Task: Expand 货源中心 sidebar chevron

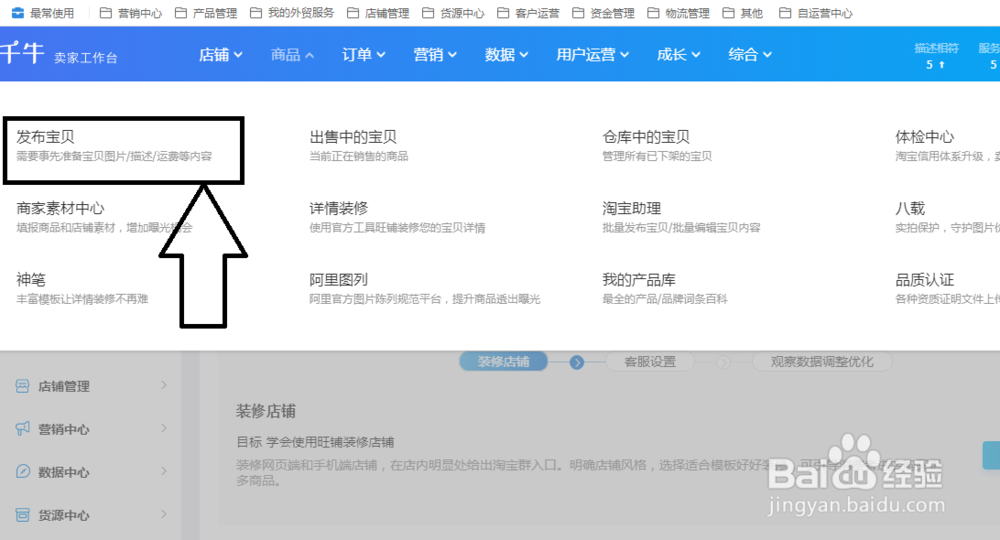Action: tap(164, 514)
